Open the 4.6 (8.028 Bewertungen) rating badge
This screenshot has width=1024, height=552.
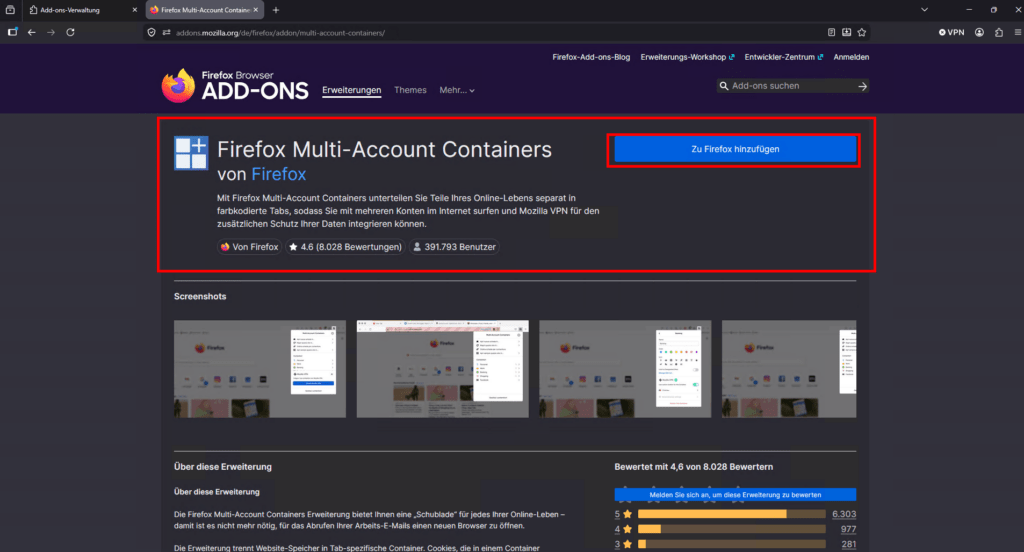click(345, 247)
